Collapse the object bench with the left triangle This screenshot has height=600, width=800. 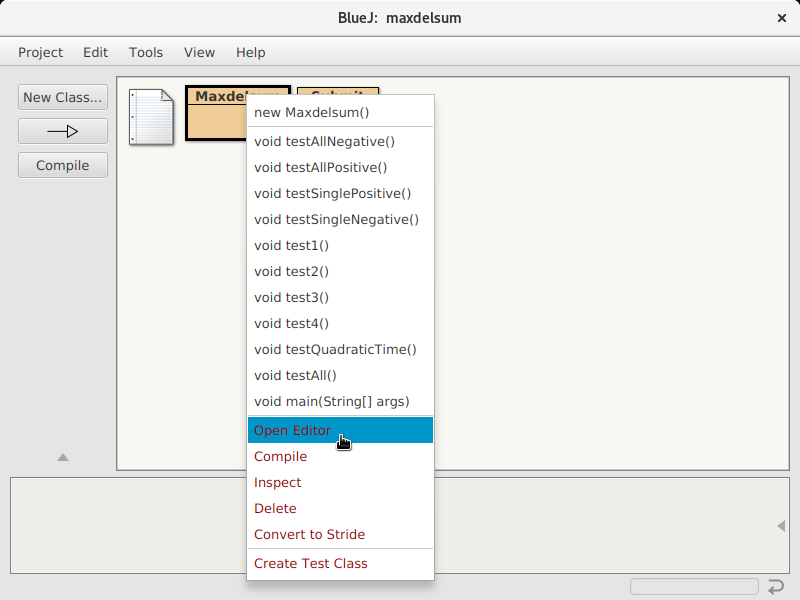tap(781, 526)
